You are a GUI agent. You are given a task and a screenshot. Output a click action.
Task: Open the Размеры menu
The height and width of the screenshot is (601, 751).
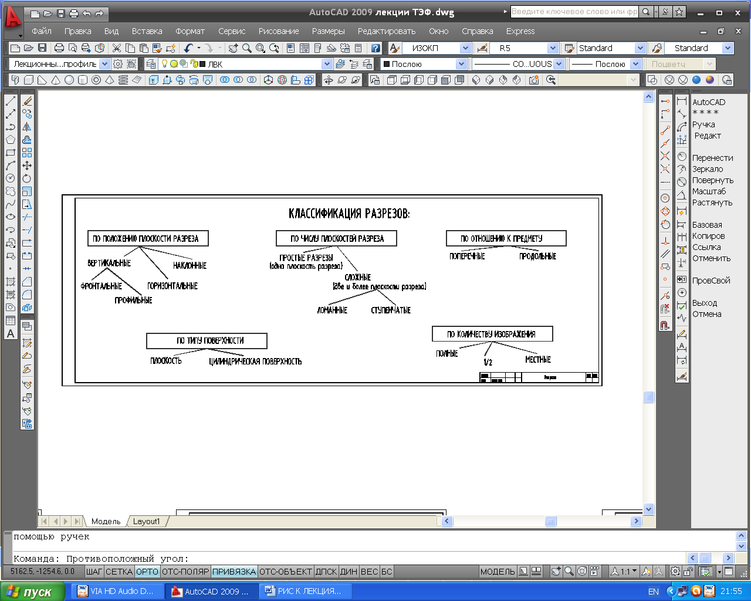(328, 31)
